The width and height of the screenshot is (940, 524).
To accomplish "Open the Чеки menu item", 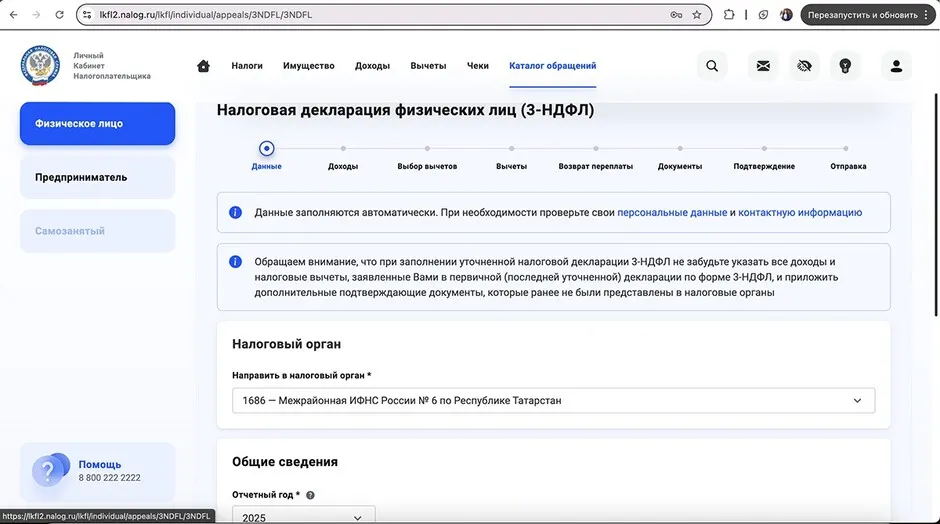I will coord(478,66).
